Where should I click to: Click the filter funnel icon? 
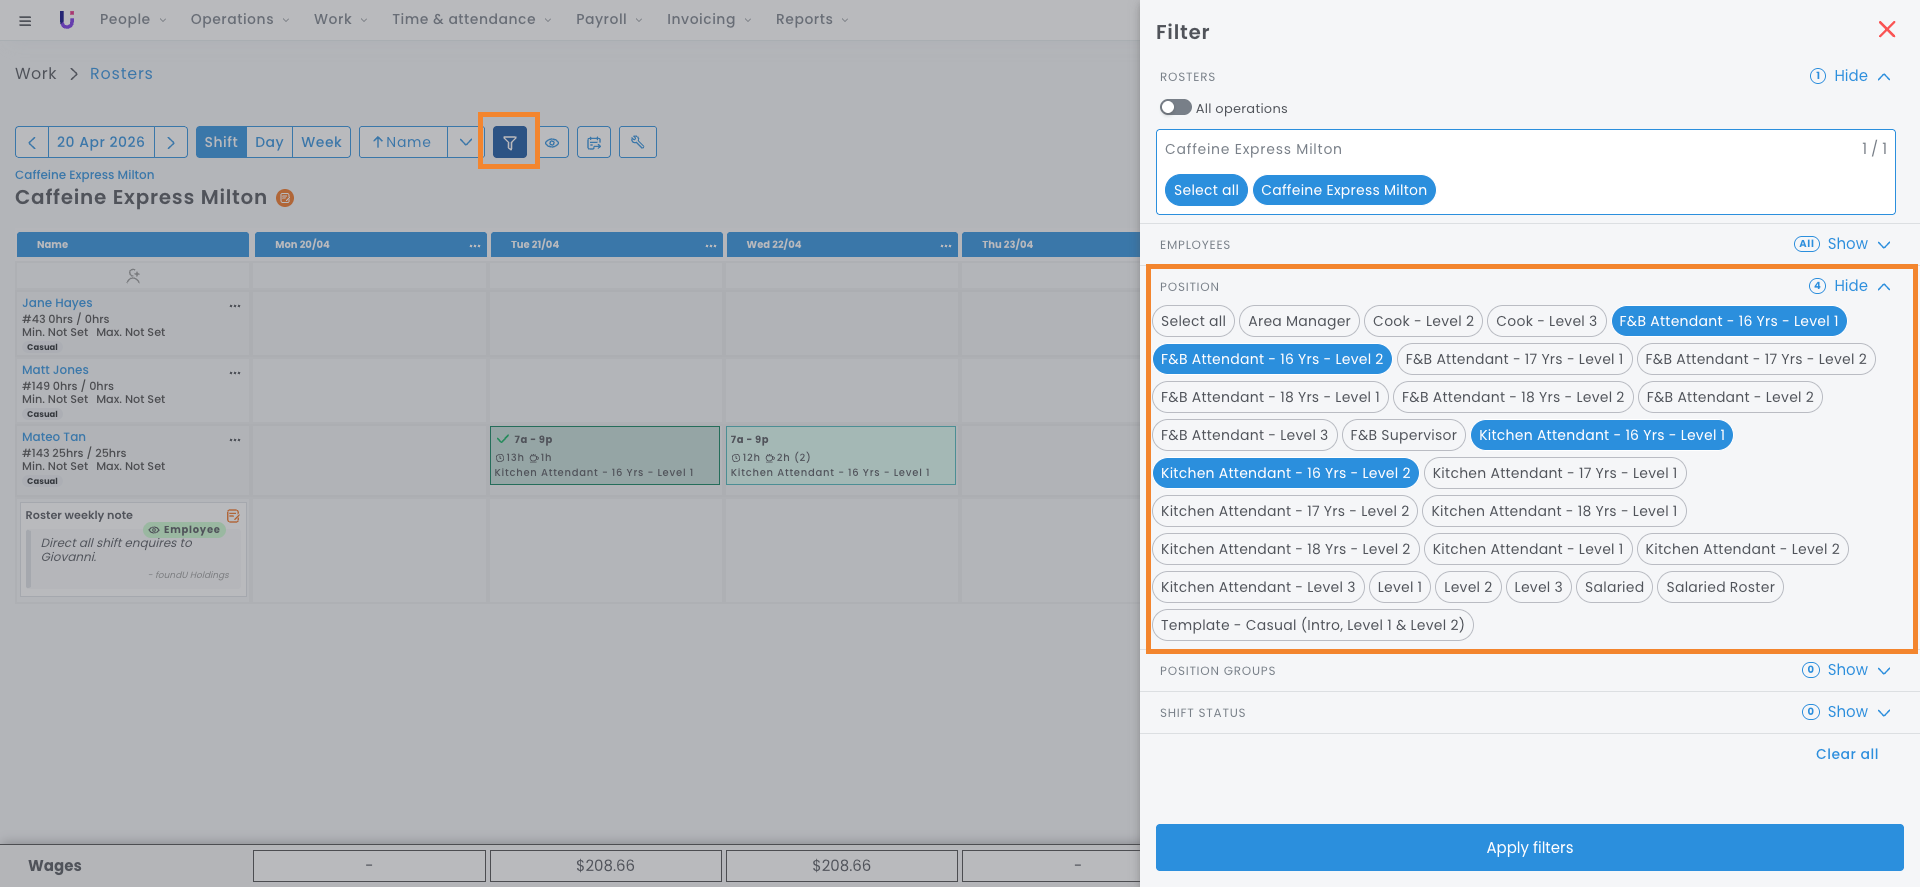click(509, 142)
